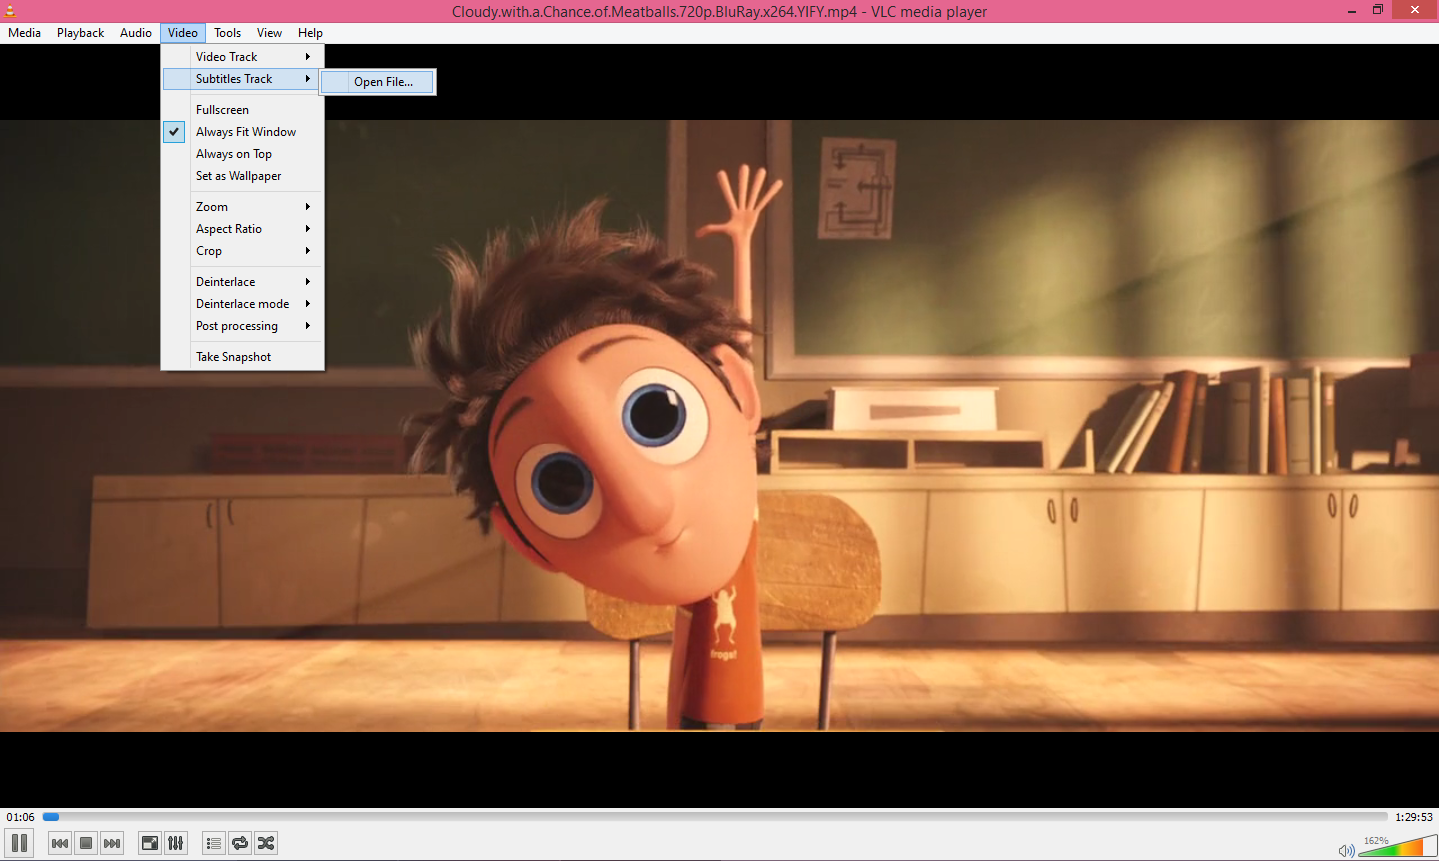Select Fullscreen from the Video menu
Viewport: 1439px width, 861px height.
[x=243, y=110]
